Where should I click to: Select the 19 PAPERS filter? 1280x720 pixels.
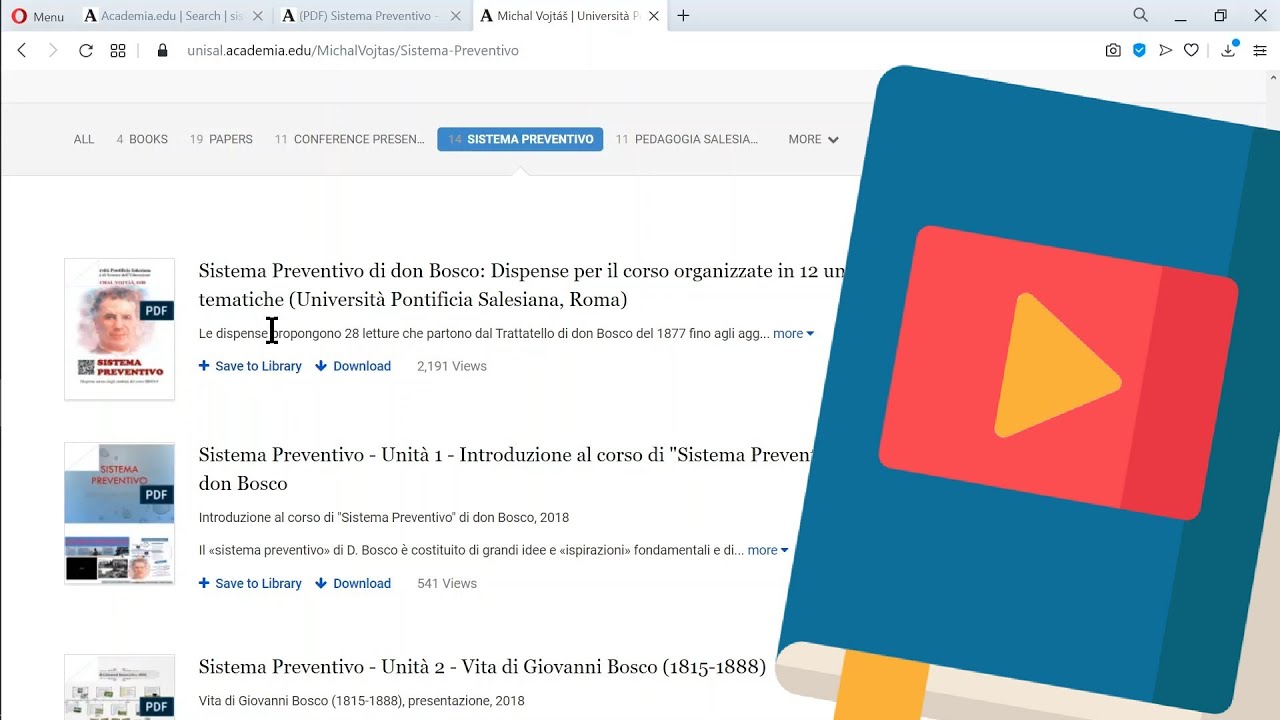221,139
